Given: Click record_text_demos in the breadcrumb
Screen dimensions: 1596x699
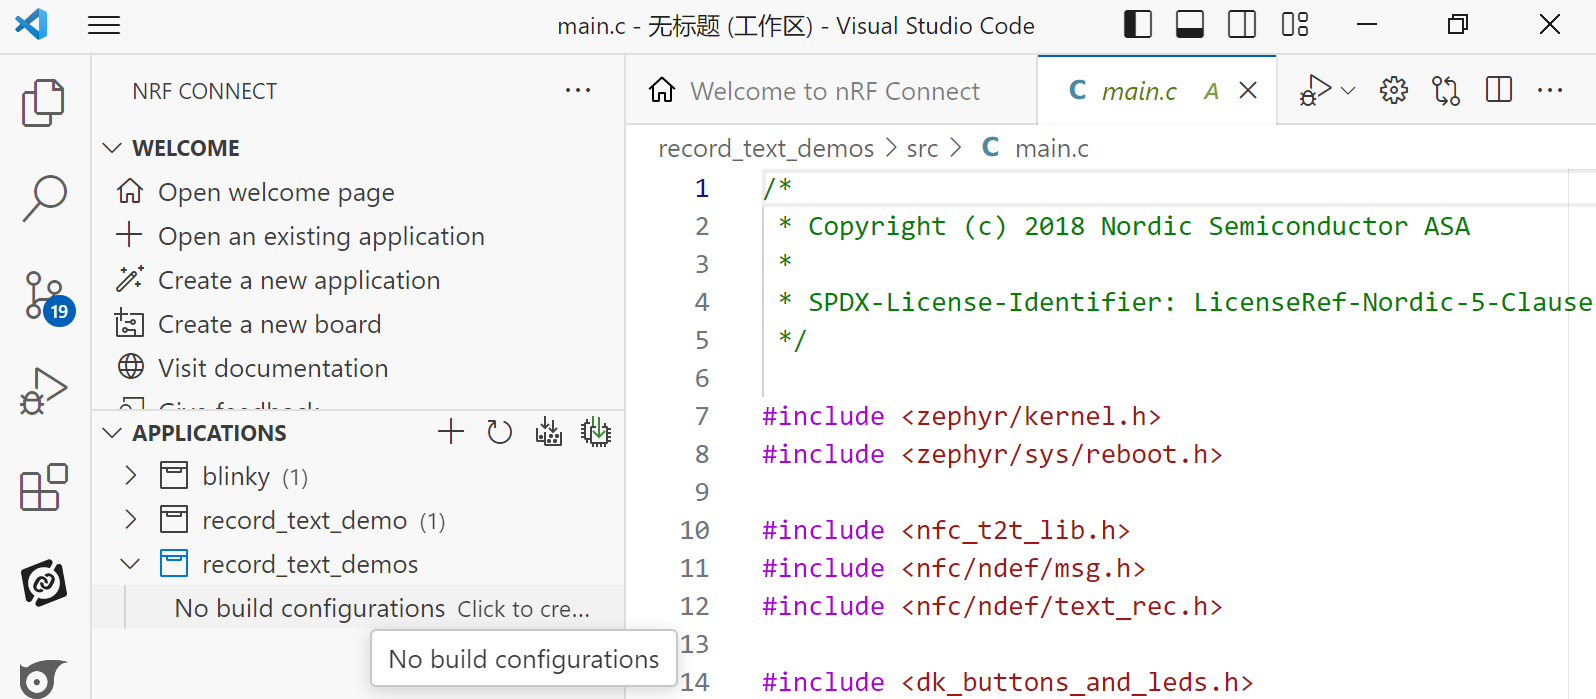Looking at the screenshot, I should pos(766,149).
